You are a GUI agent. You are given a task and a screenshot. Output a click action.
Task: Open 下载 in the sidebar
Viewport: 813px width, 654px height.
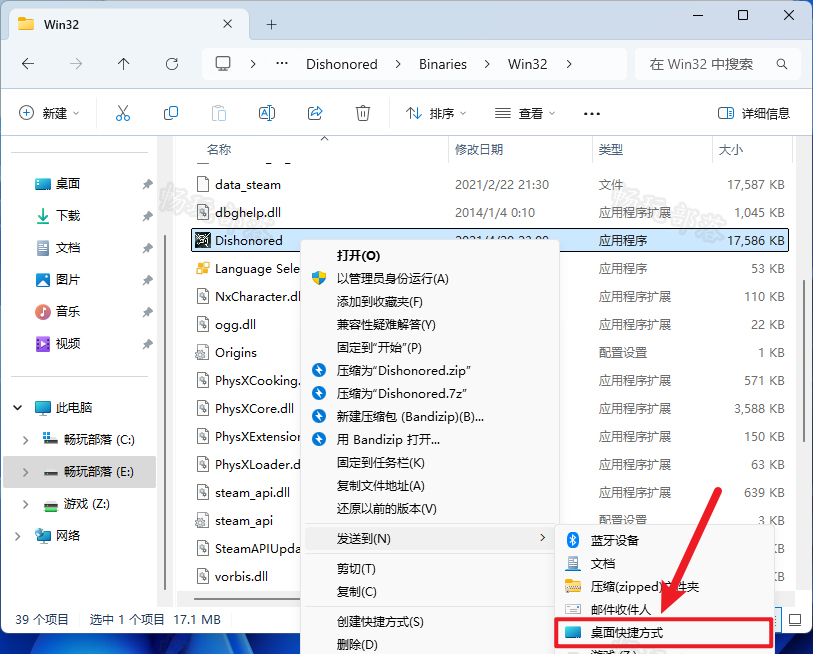tap(67, 216)
